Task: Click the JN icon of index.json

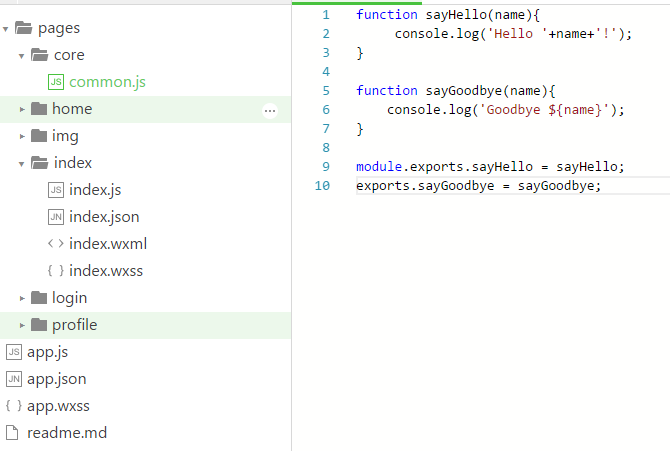Action: [56, 217]
